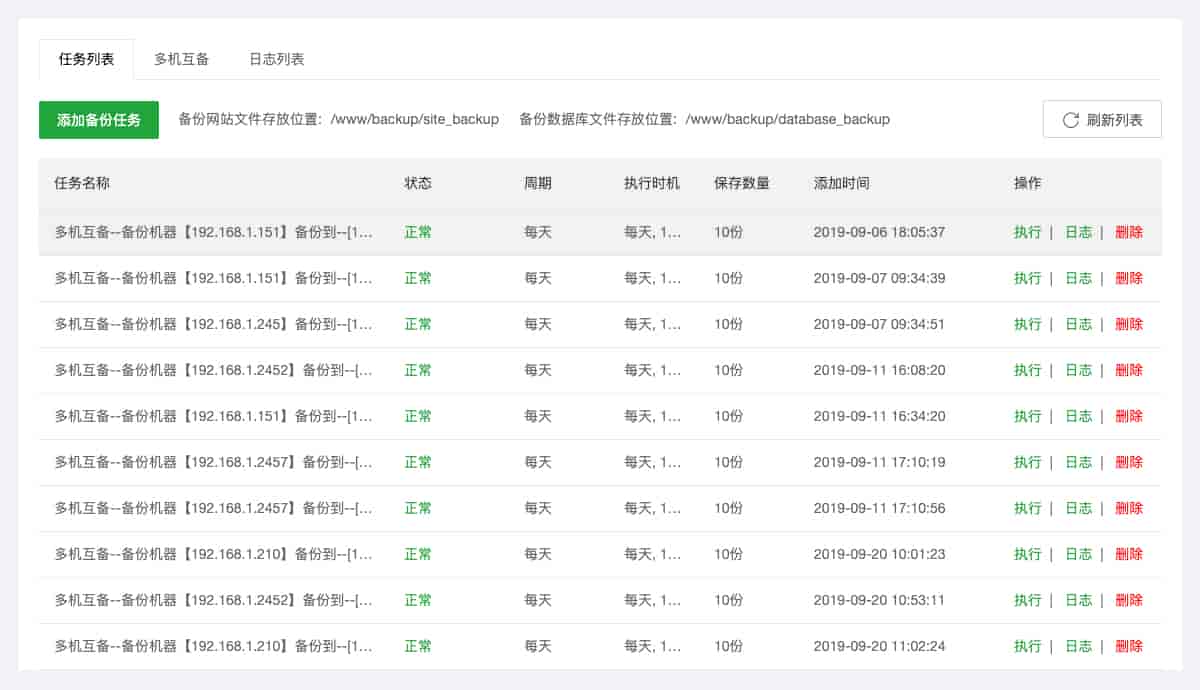Remove the task added 2019-09-20 10:53:11
Image resolution: width=1200 pixels, height=690 pixels.
tap(1129, 600)
